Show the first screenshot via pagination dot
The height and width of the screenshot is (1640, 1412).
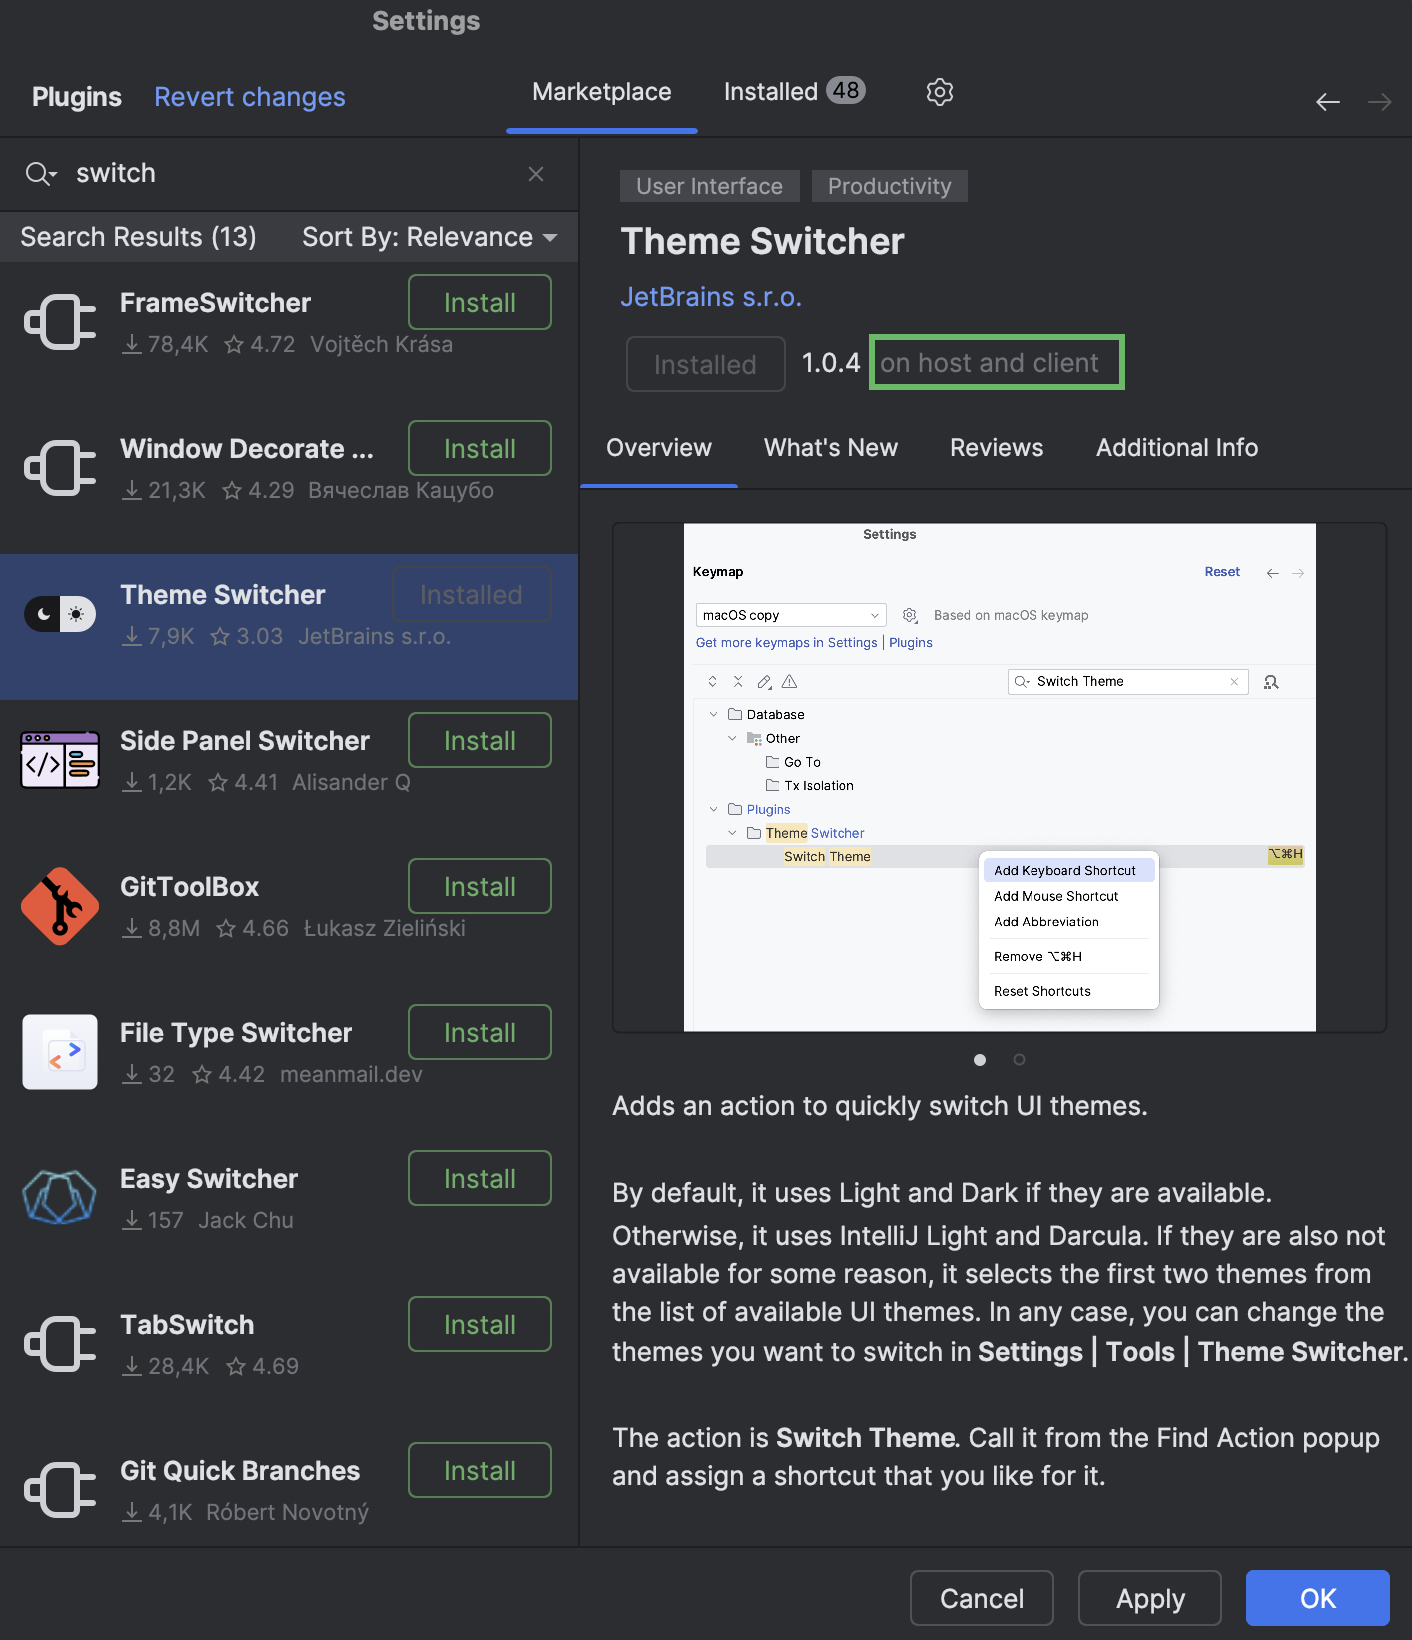pos(980,1060)
